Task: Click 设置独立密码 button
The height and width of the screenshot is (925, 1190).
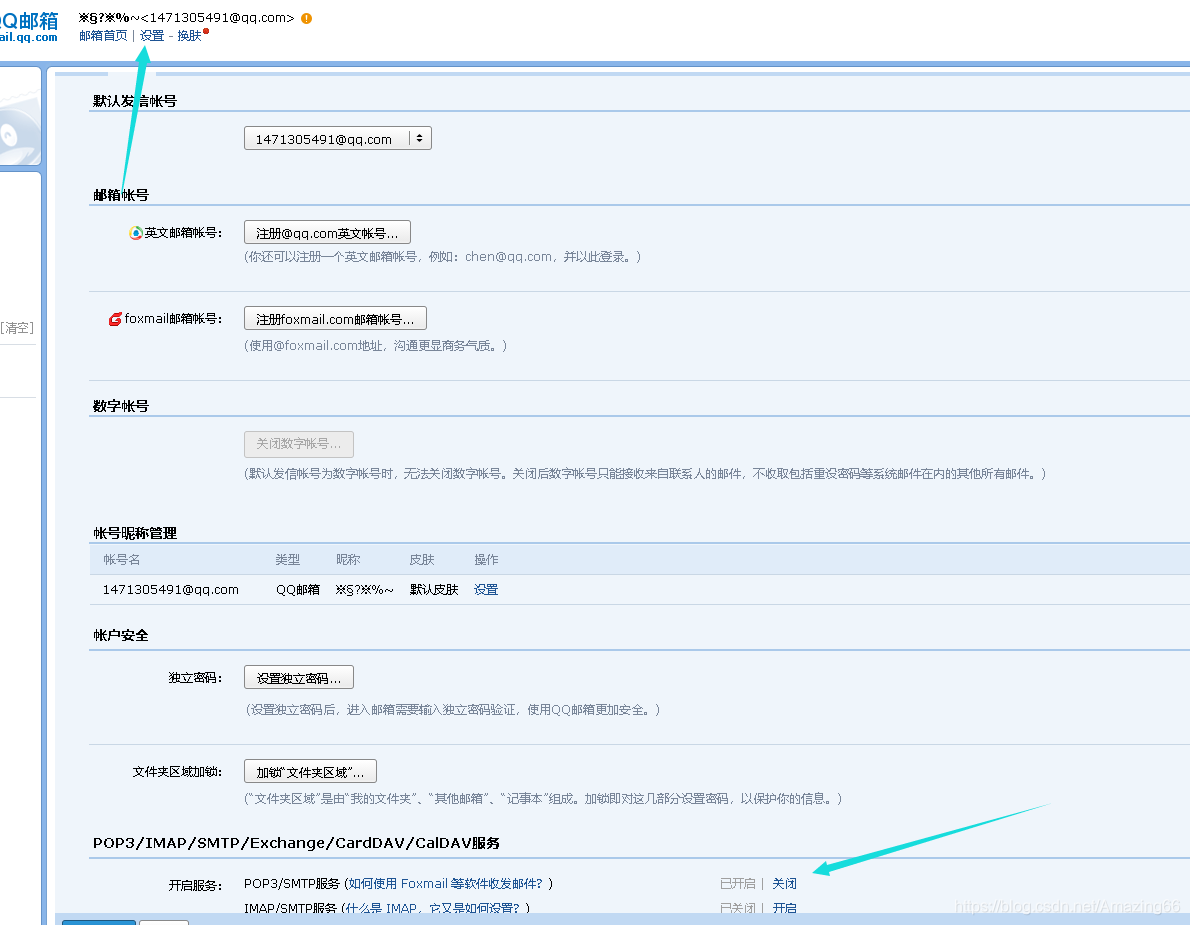Action: click(299, 678)
